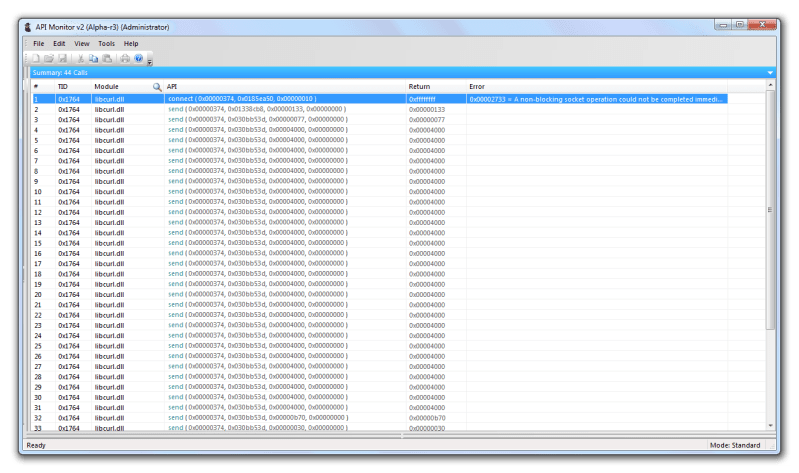Click the magnifier search icon in Module header

pos(157,87)
